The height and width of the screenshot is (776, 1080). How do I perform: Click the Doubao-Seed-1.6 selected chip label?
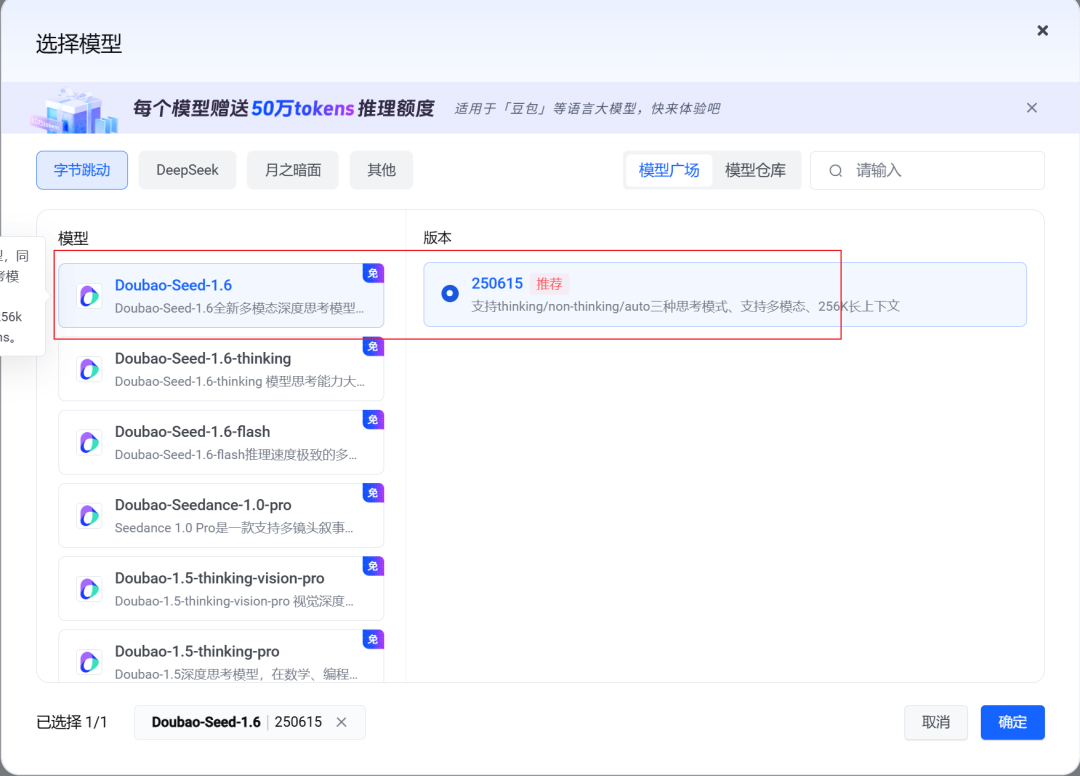(206, 722)
